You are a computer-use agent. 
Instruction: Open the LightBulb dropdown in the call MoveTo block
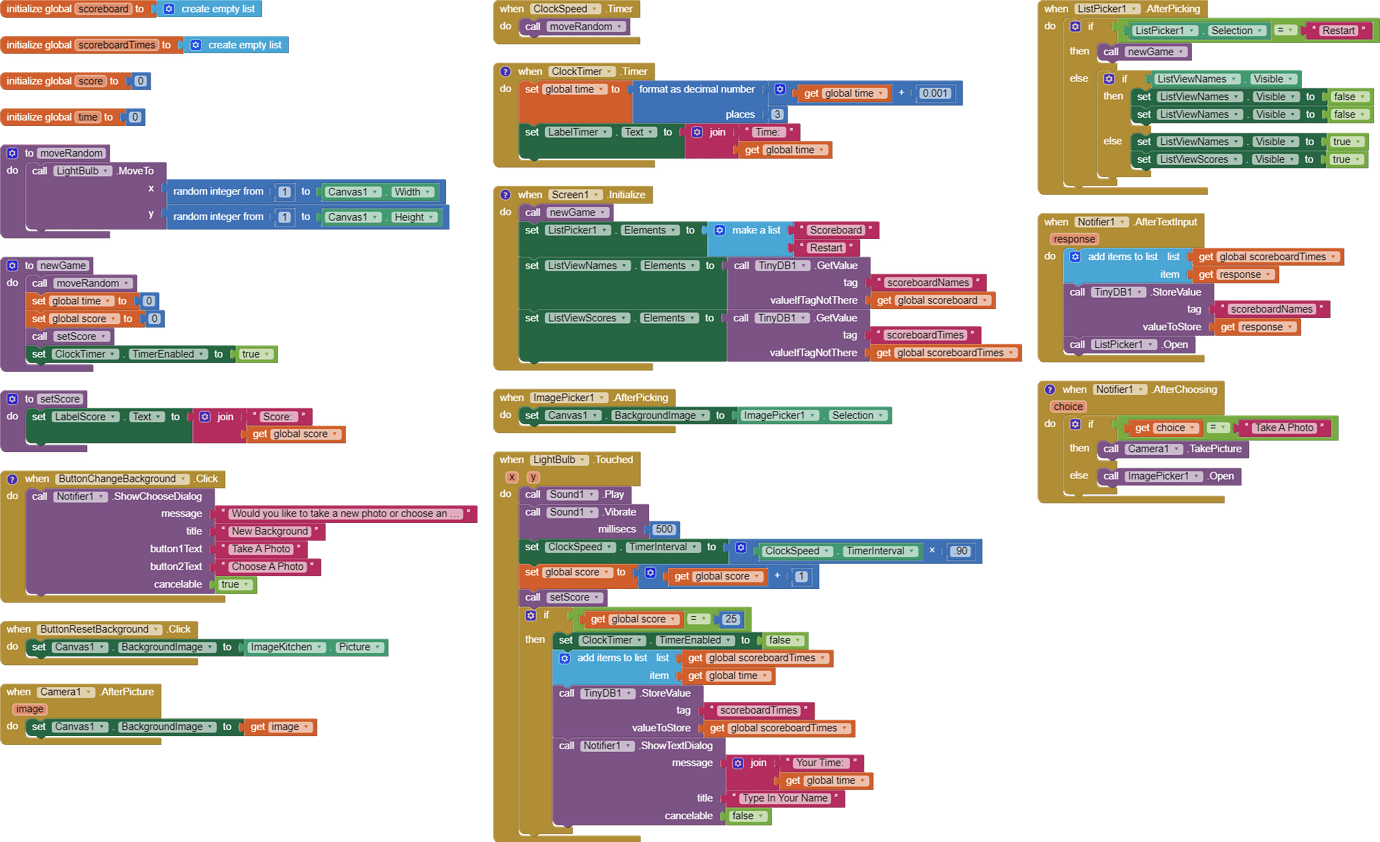click(x=82, y=171)
